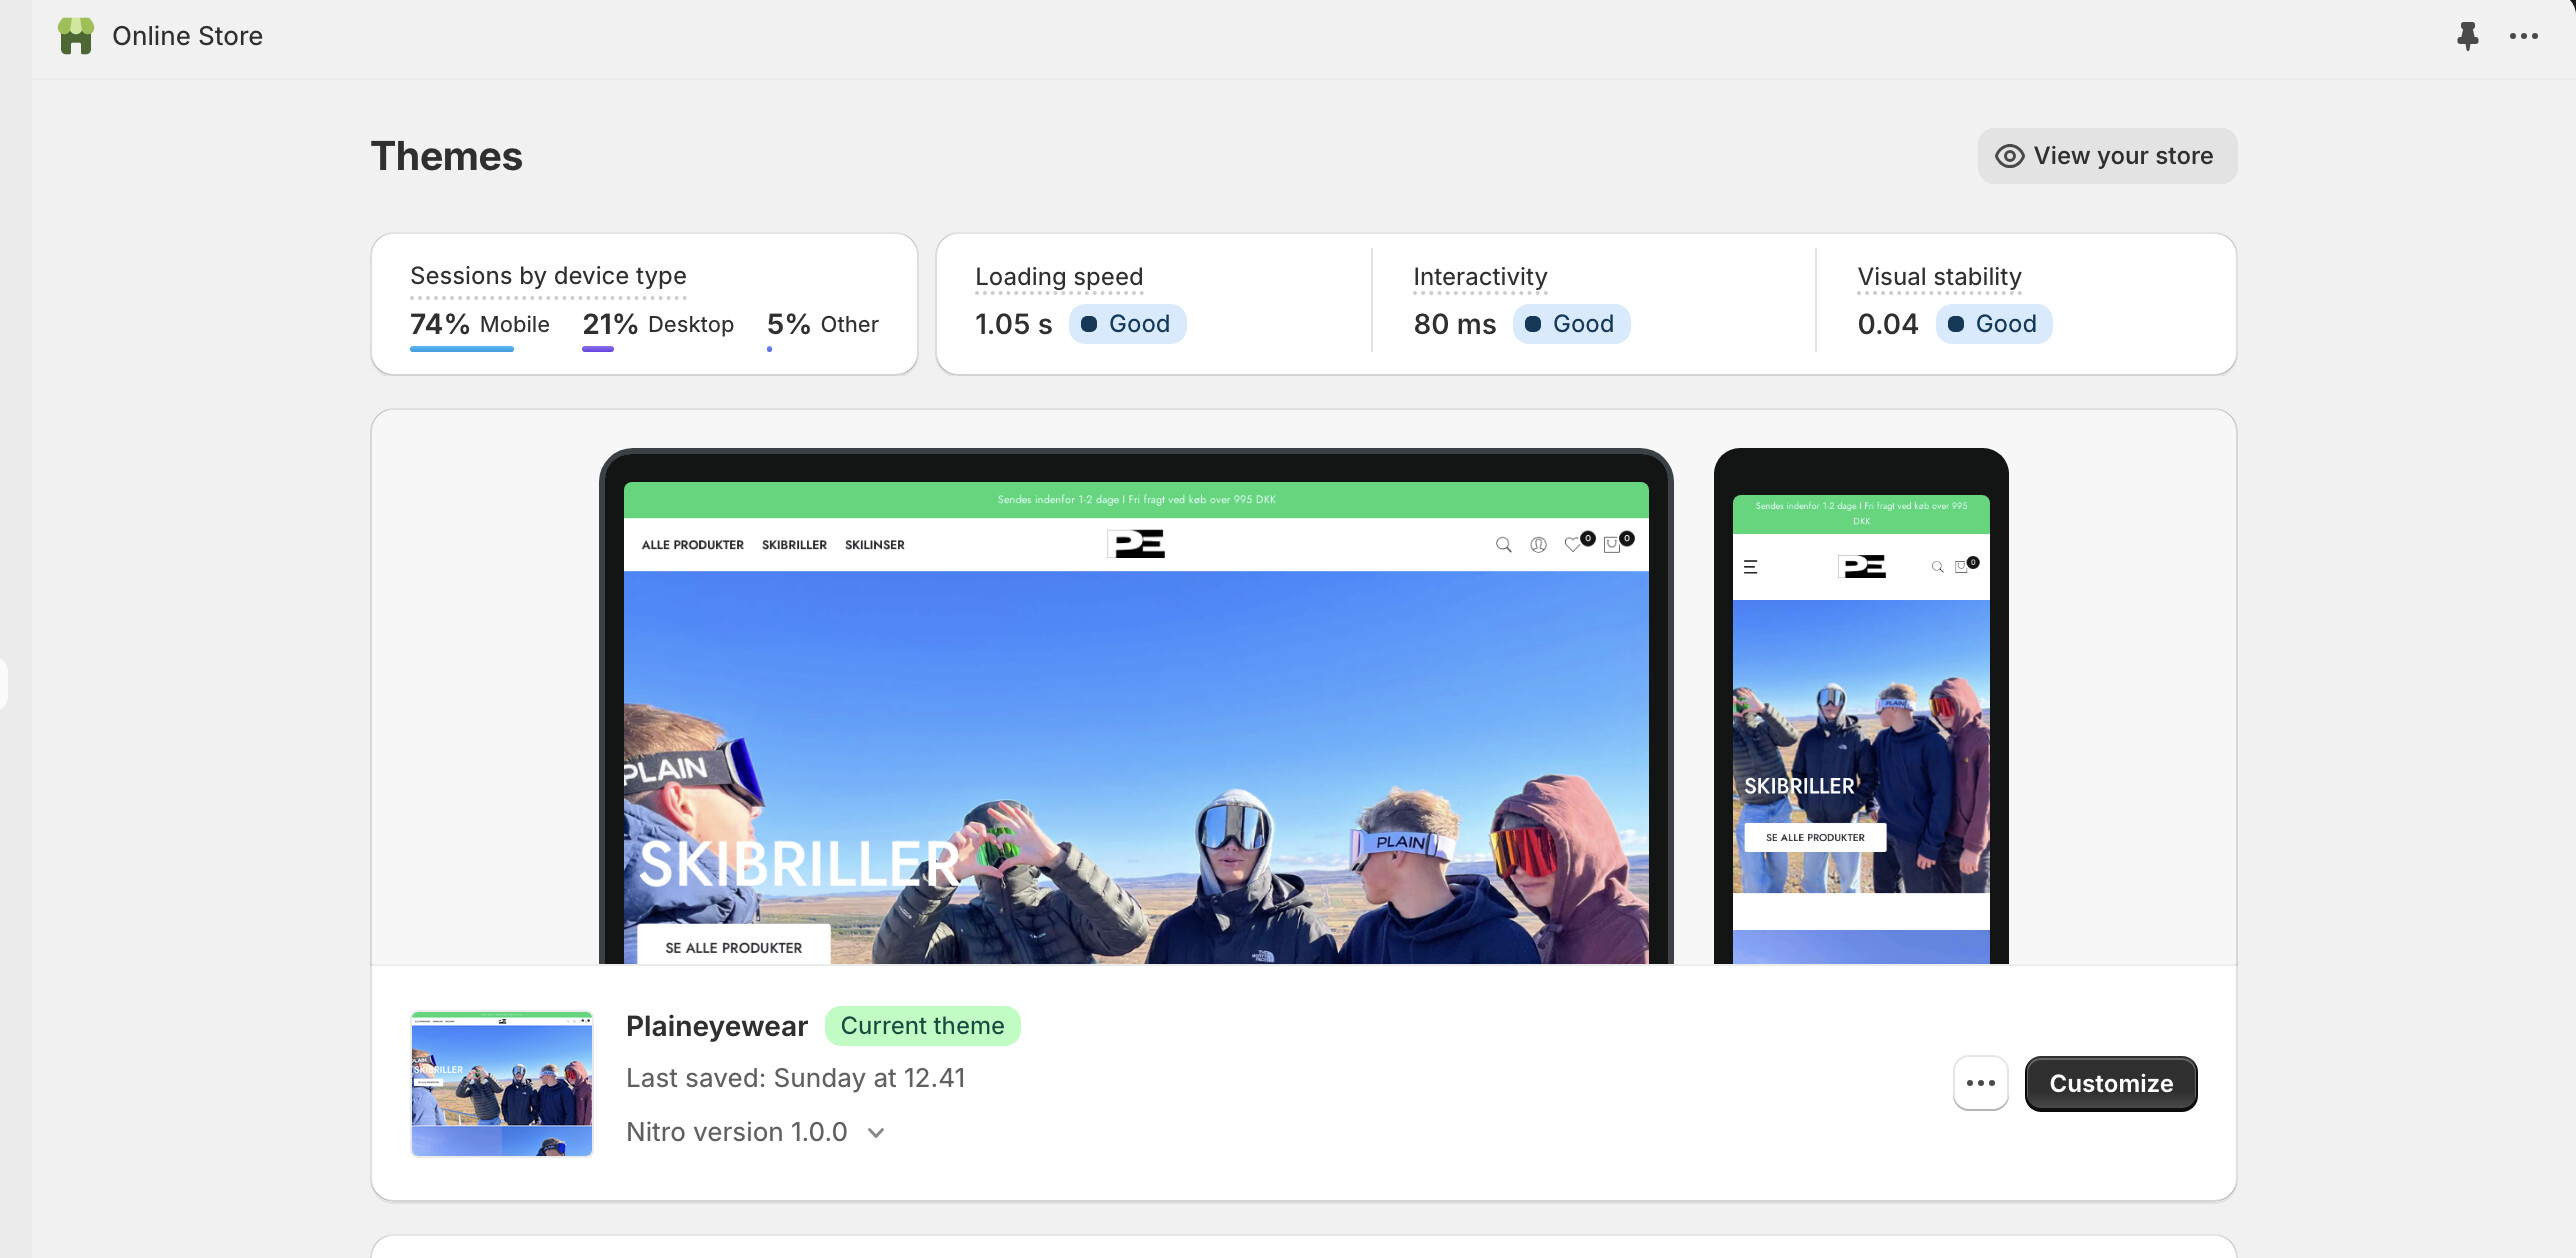Image resolution: width=2576 pixels, height=1258 pixels.
Task: Click the account icon in desktop preview
Action: tap(1538, 545)
